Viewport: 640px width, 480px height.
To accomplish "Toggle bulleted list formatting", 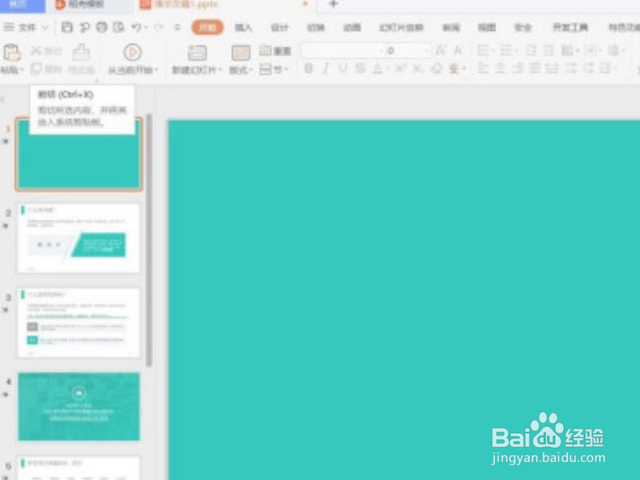I will tap(483, 50).
